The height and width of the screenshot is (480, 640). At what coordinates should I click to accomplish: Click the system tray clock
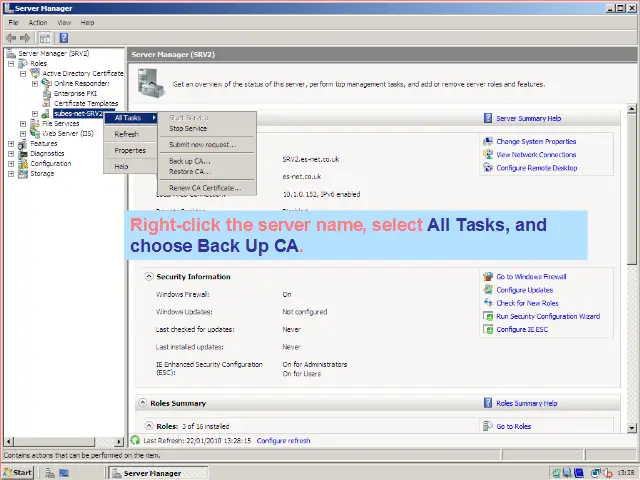[625, 473]
